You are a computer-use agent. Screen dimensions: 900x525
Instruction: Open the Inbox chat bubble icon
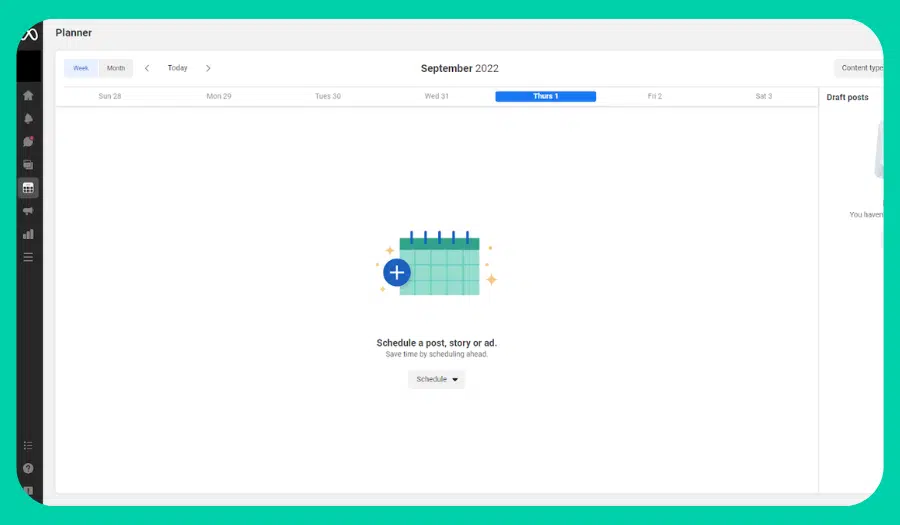(x=28, y=142)
